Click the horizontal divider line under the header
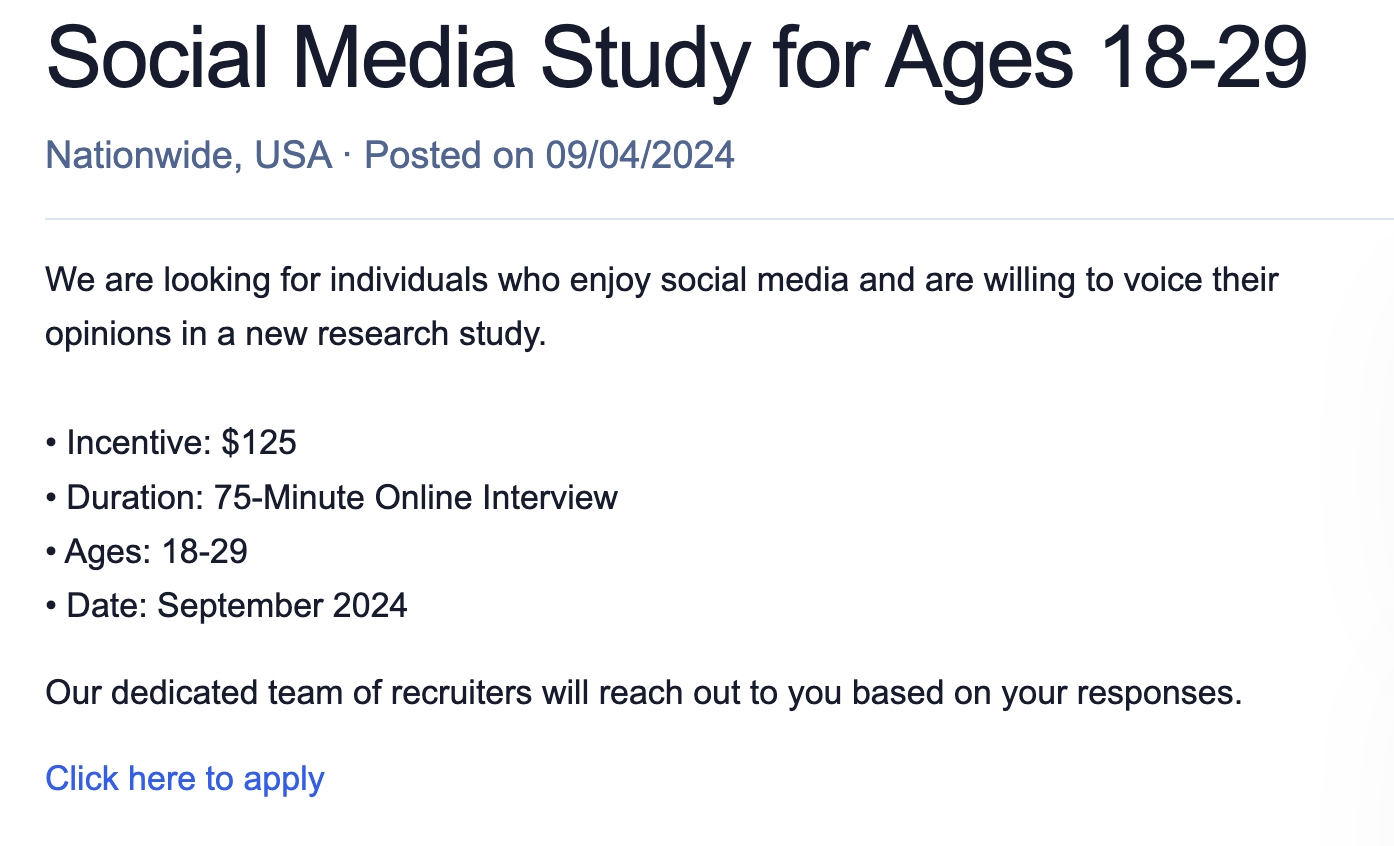1394x846 pixels. tap(720, 218)
